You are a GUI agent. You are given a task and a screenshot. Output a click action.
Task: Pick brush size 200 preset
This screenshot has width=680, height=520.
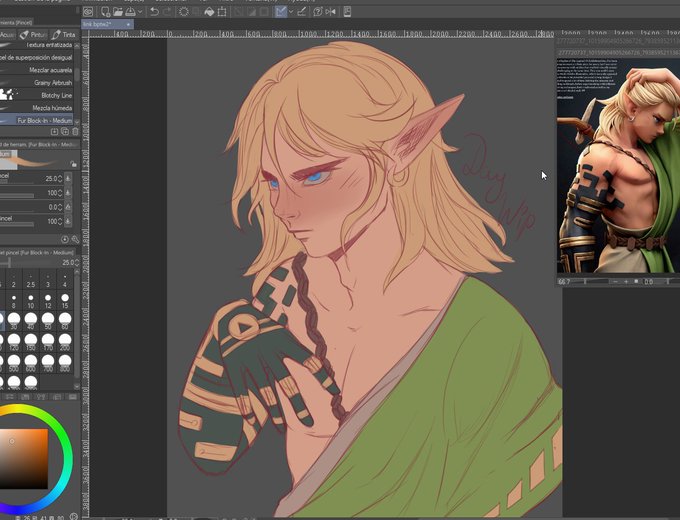tap(65, 342)
